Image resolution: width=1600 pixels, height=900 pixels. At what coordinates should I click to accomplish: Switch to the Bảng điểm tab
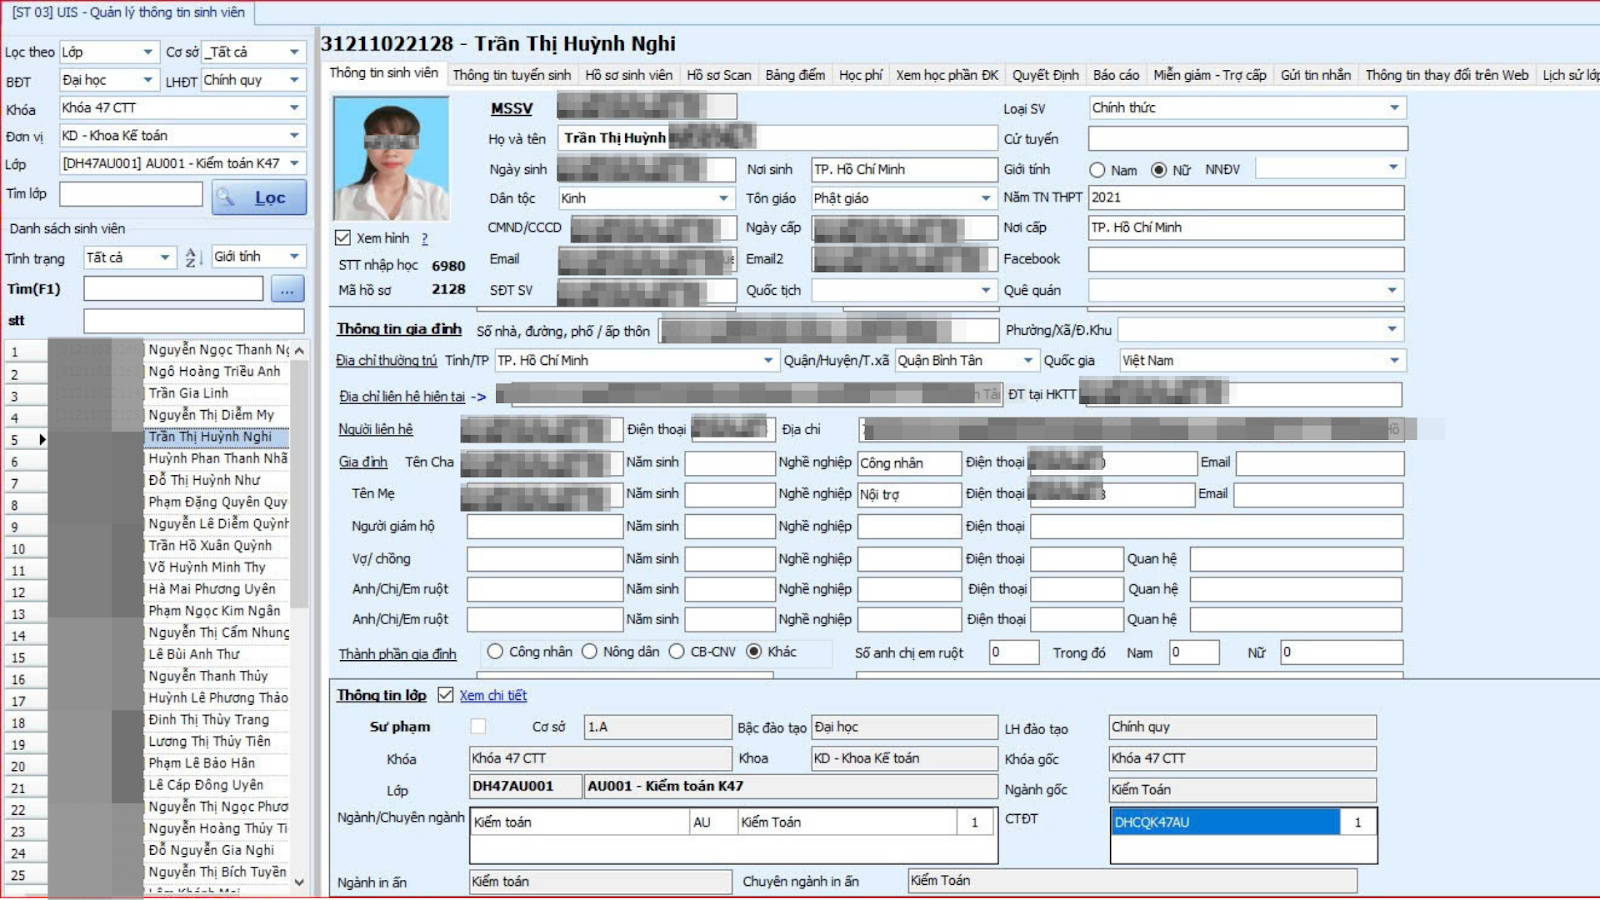point(795,75)
